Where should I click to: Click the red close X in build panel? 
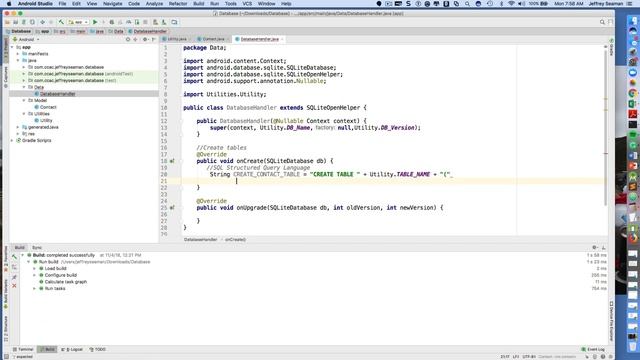[14, 286]
